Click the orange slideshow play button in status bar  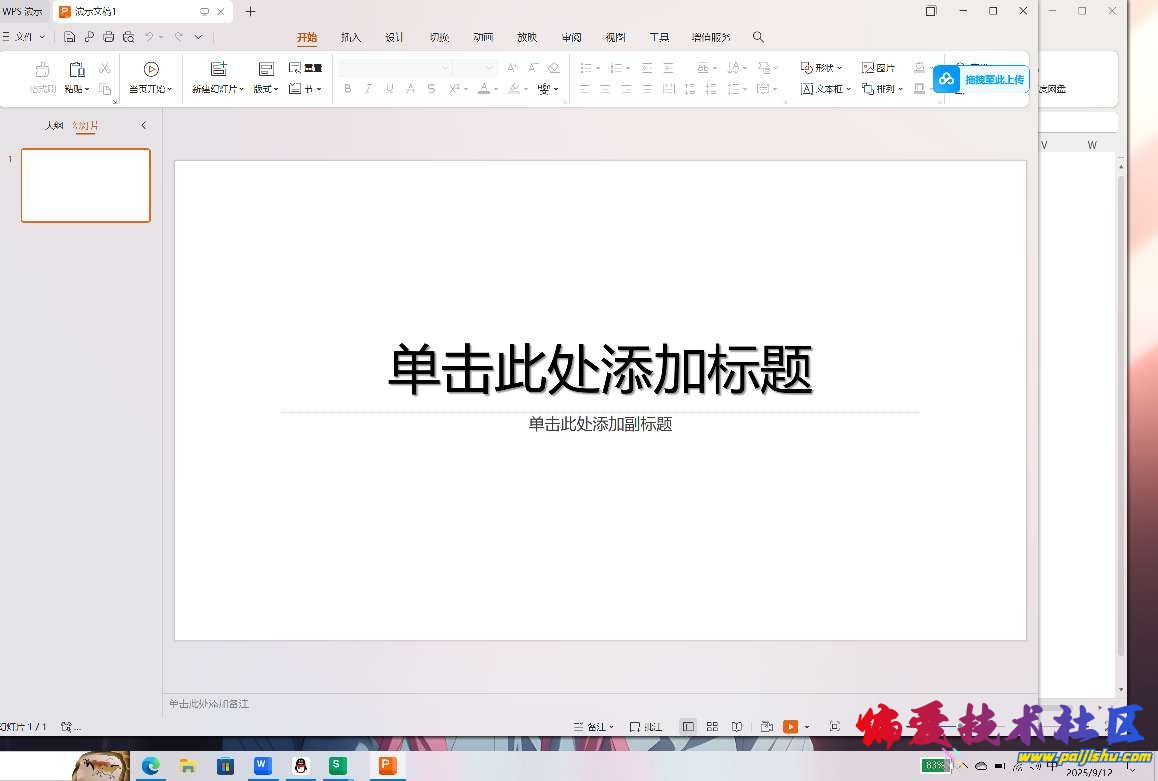791,727
